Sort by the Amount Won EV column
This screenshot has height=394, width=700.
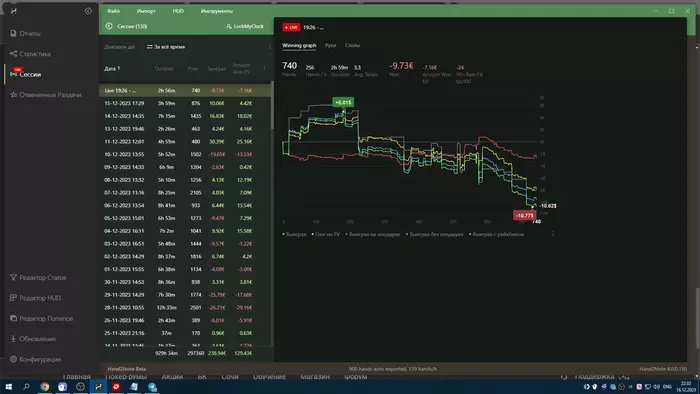coord(242,68)
